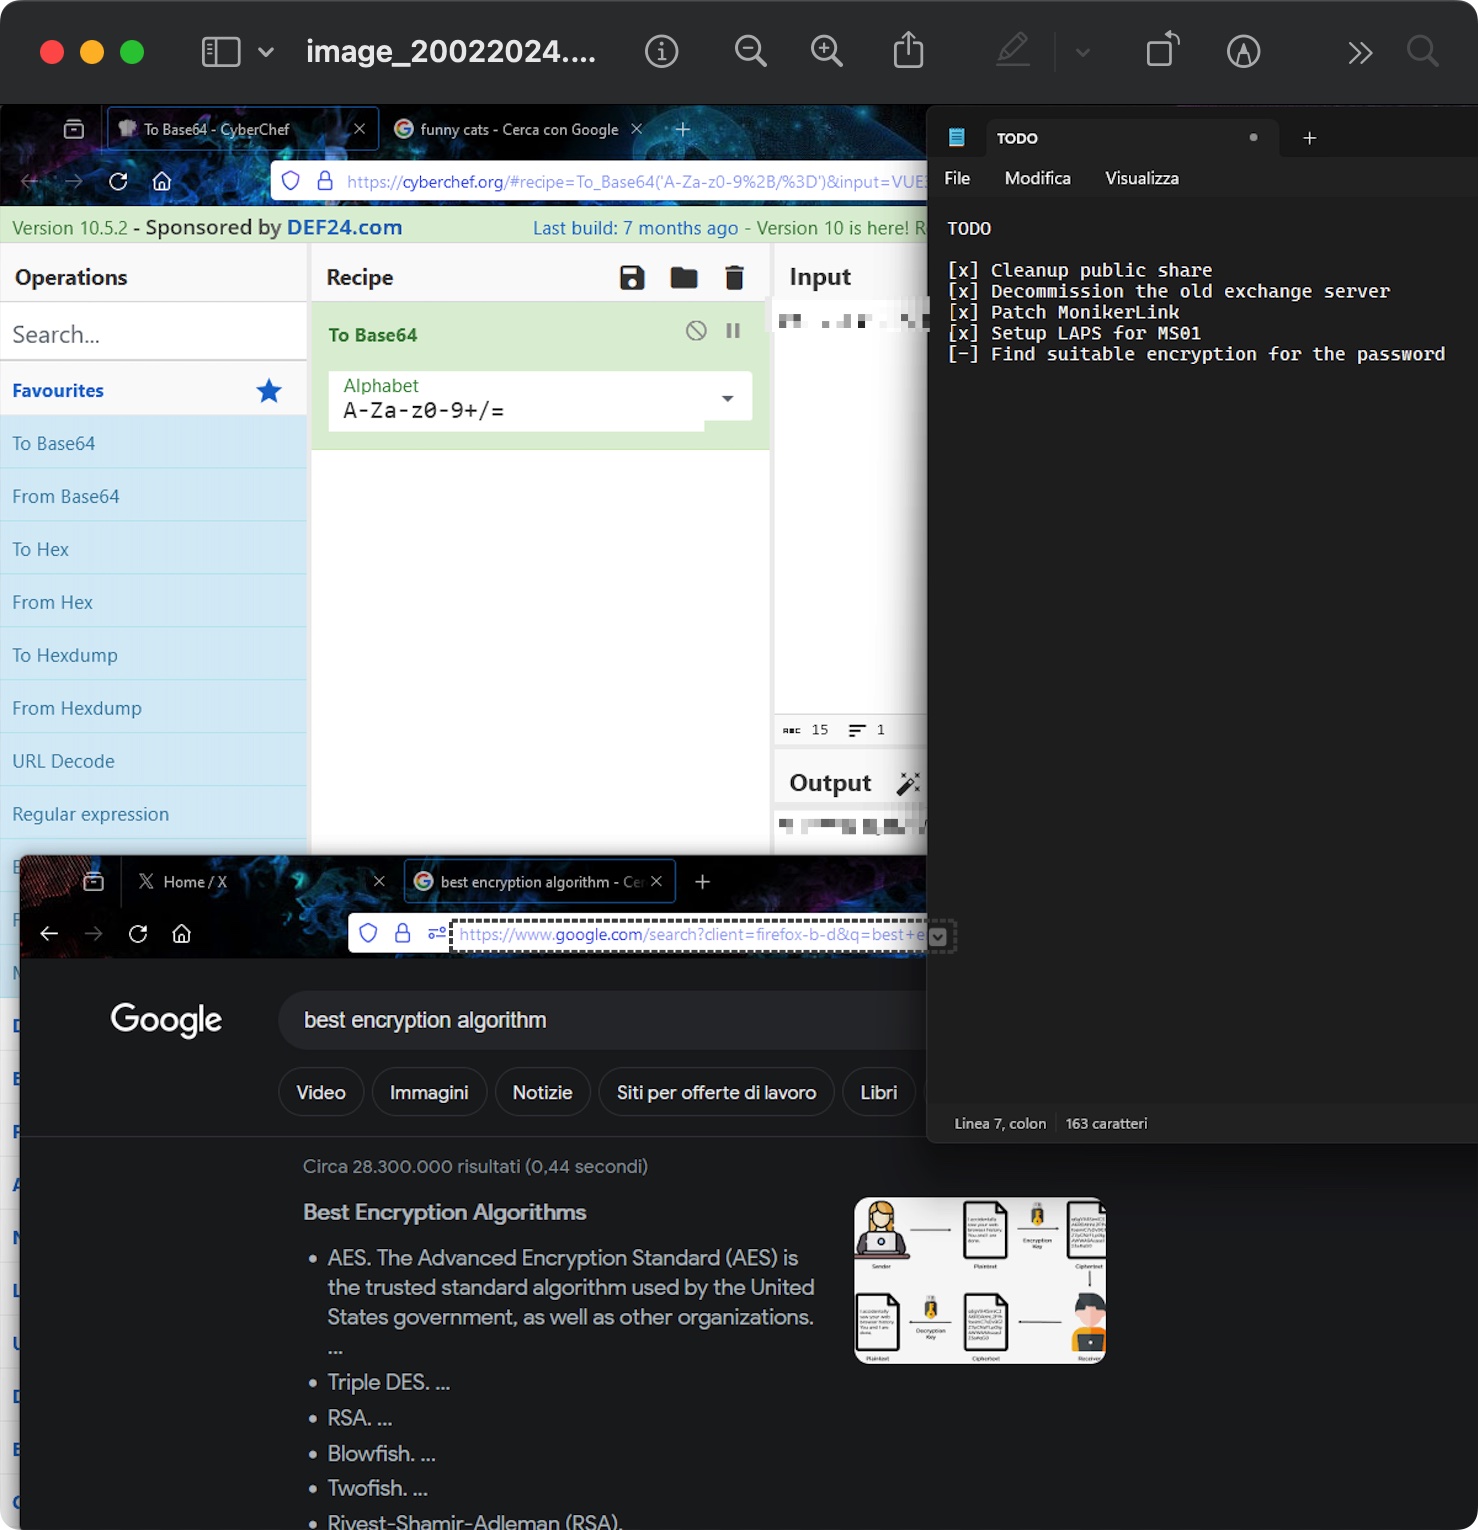Add a new Notepad tab
Image resolution: width=1478 pixels, height=1530 pixels.
pyautogui.click(x=1309, y=138)
